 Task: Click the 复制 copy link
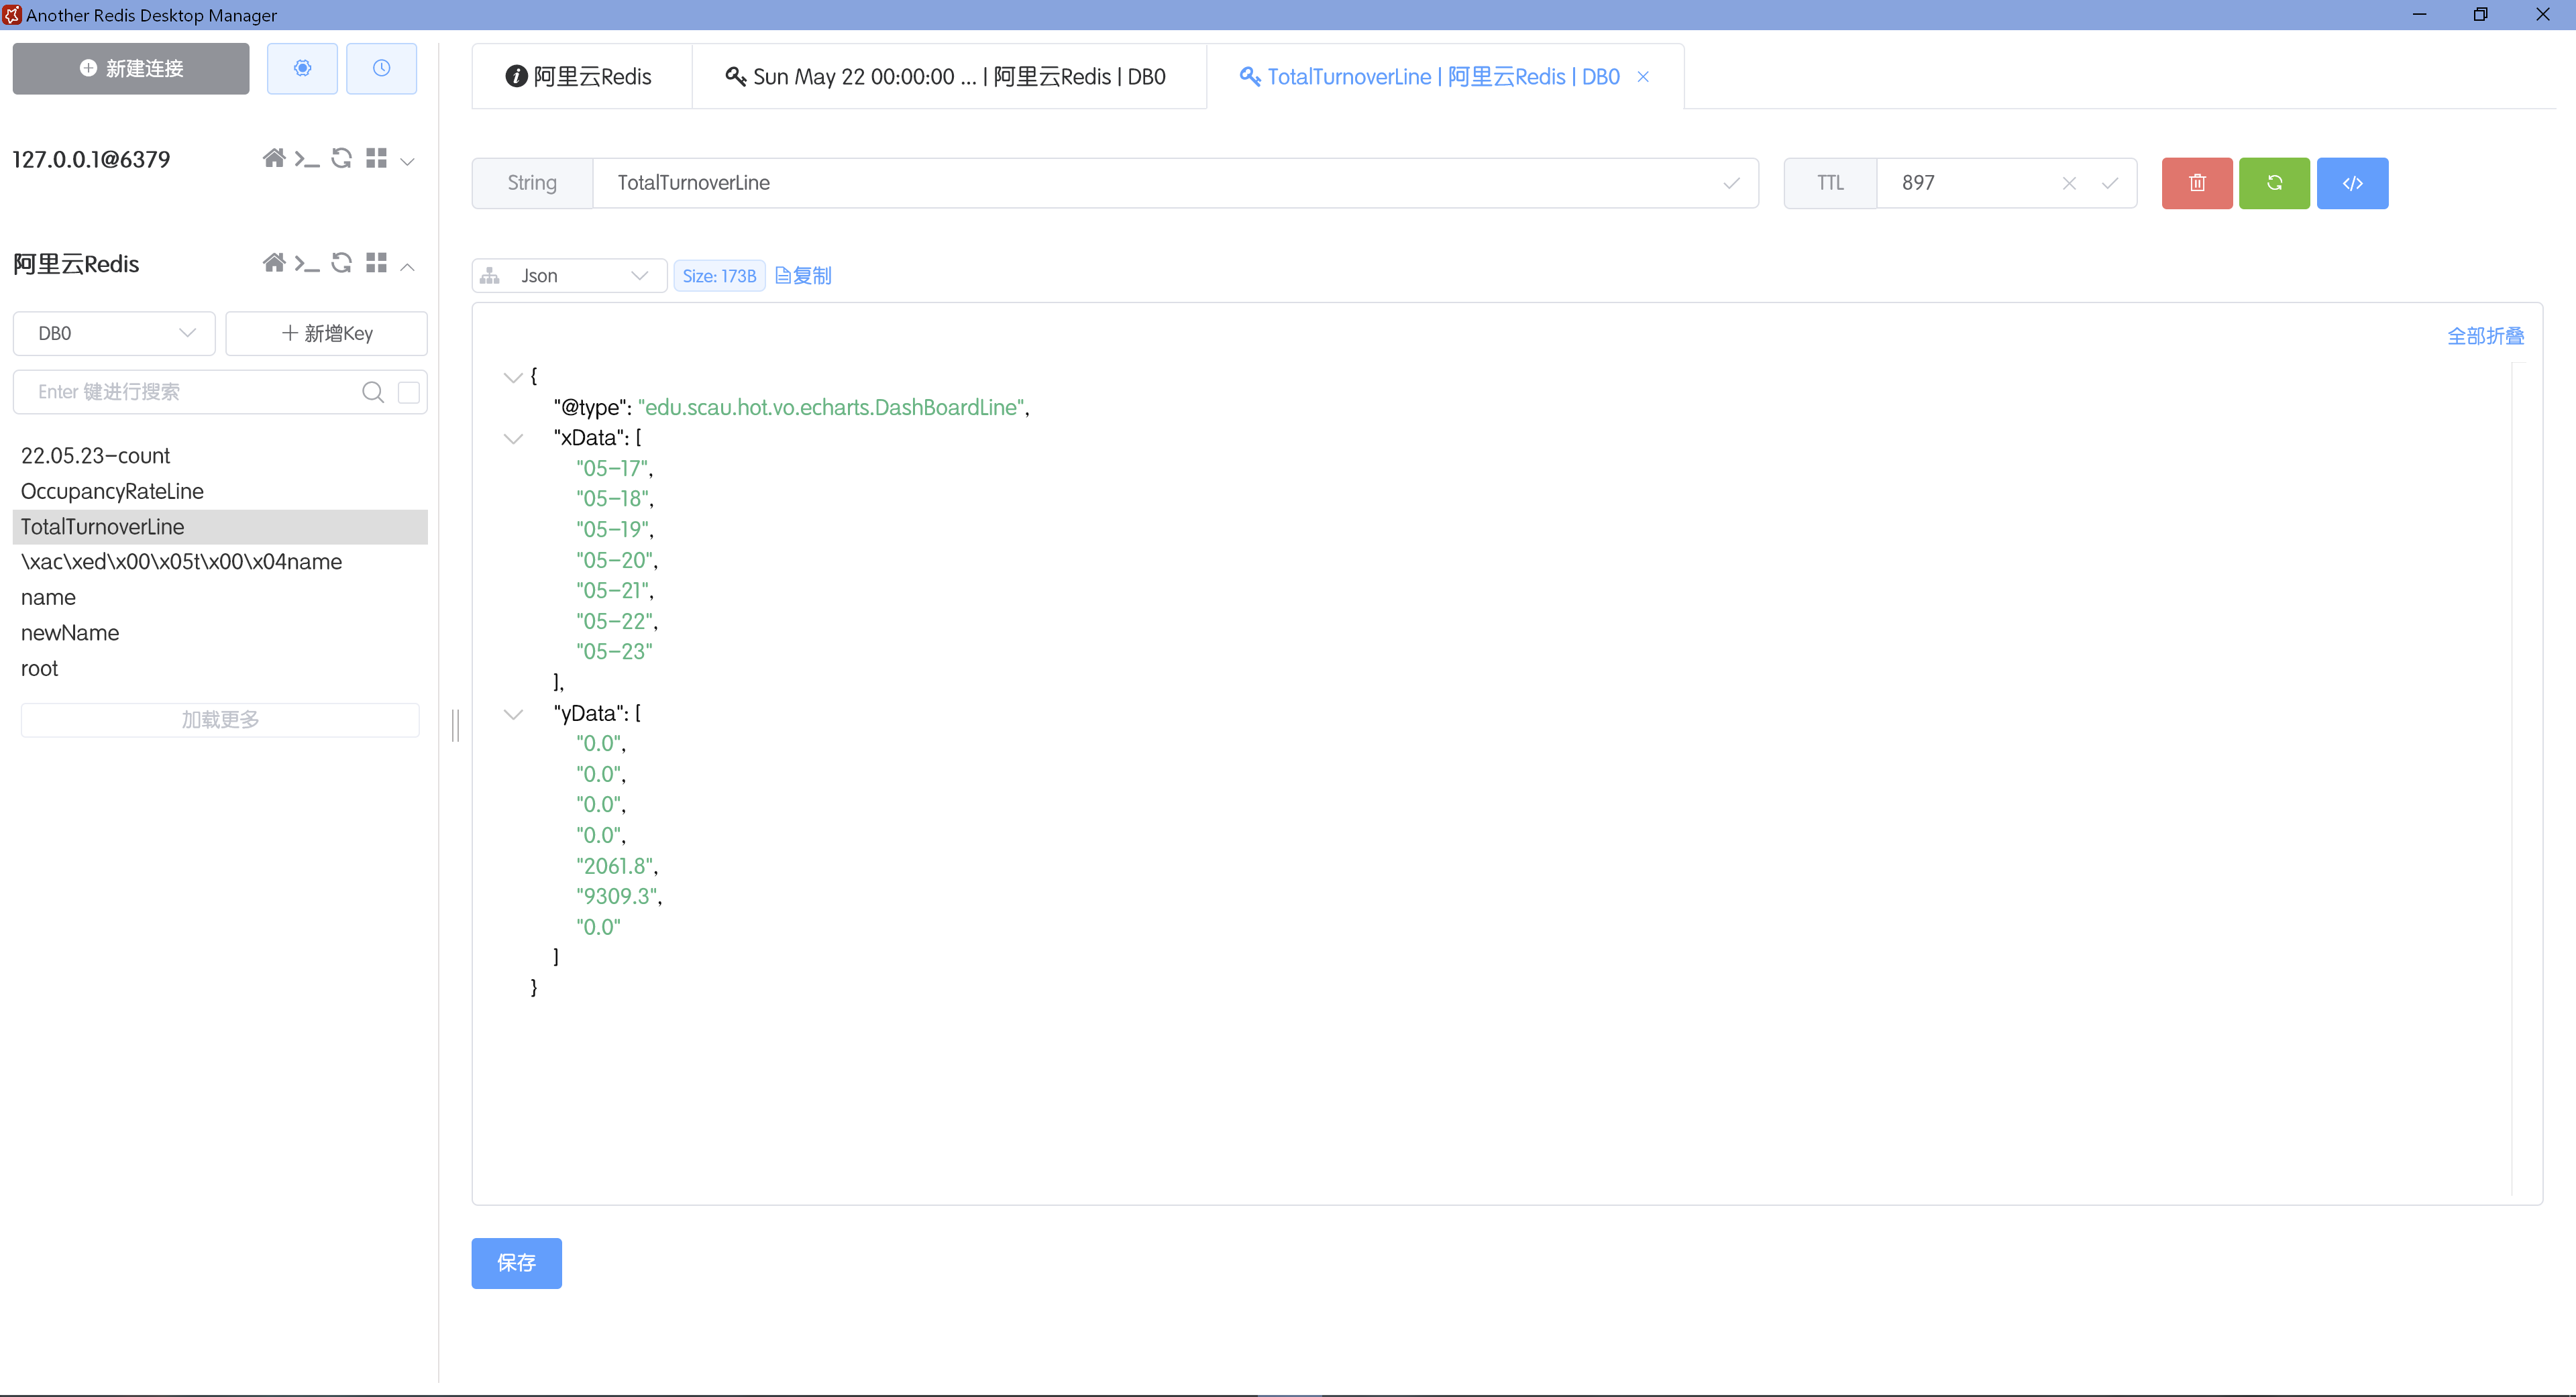803,276
